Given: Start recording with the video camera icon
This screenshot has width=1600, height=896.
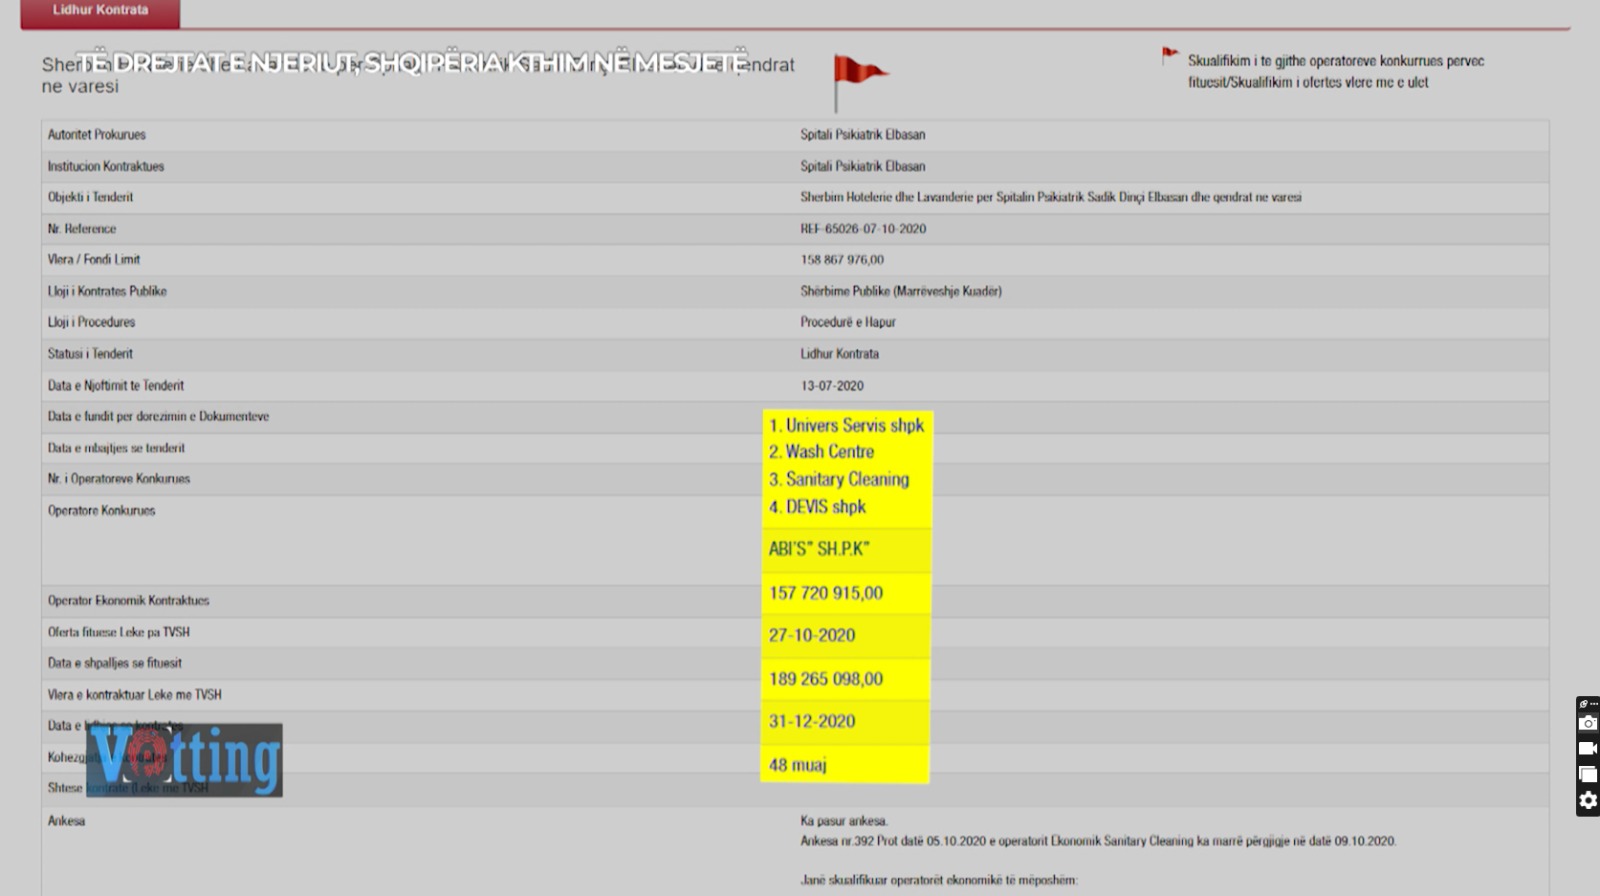Looking at the screenshot, I should (x=1587, y=748).
